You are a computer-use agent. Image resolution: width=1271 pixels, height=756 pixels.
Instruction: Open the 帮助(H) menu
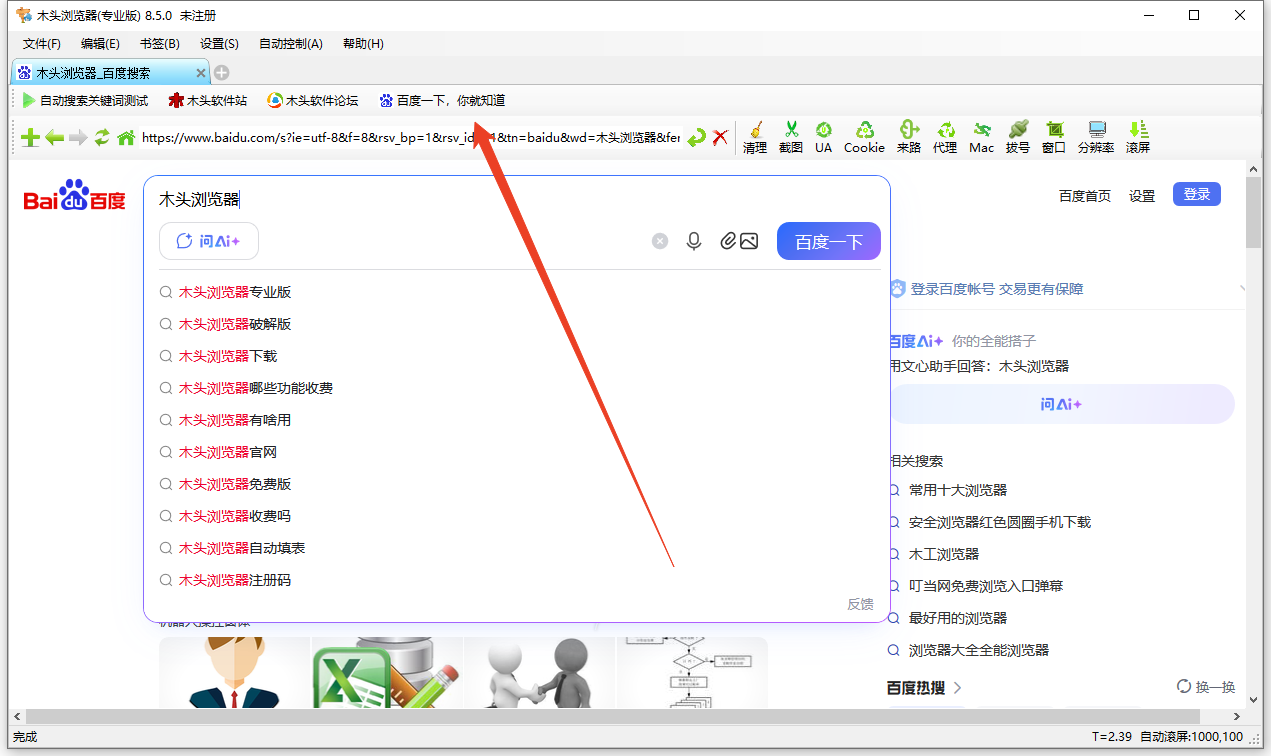(363, 44)
